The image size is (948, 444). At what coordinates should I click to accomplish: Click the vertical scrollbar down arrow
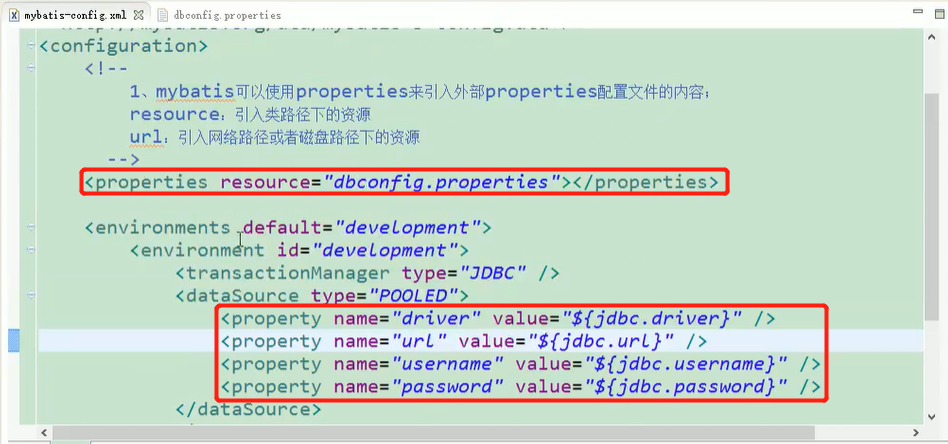tap(932, 417)
